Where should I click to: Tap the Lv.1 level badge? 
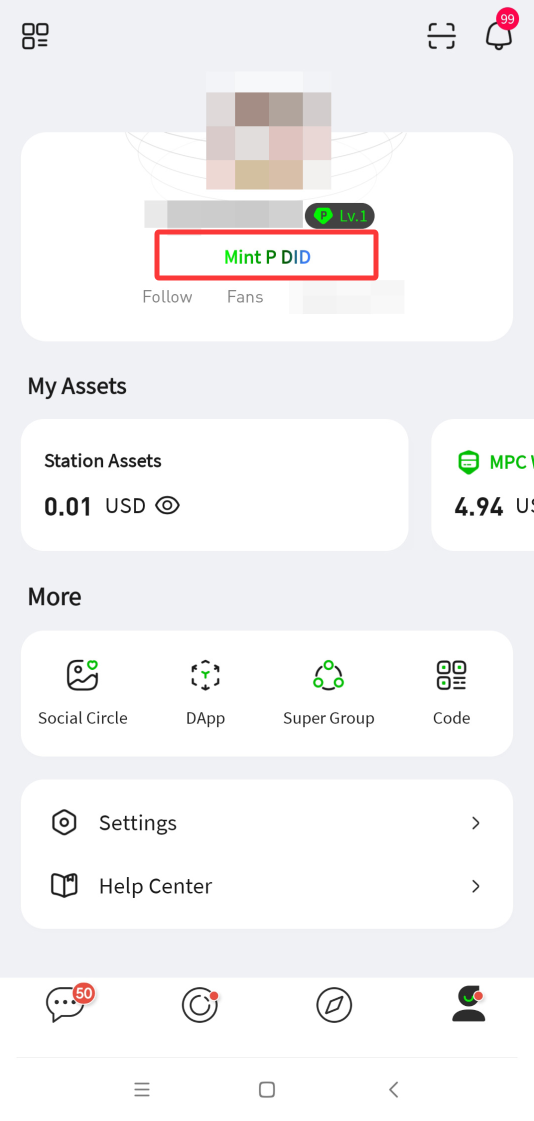(340, 215)
